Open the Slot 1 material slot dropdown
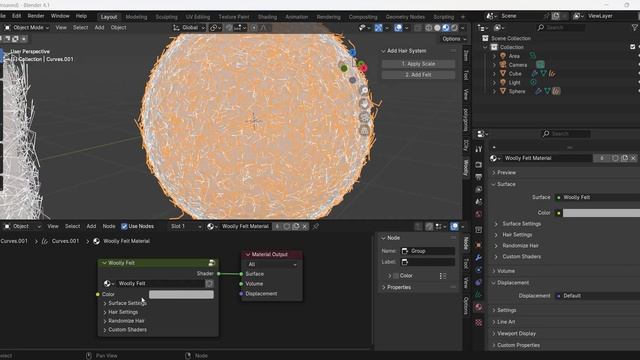This screenshot has width=640, height=360. pyautogui.click(x=186, y=226)
